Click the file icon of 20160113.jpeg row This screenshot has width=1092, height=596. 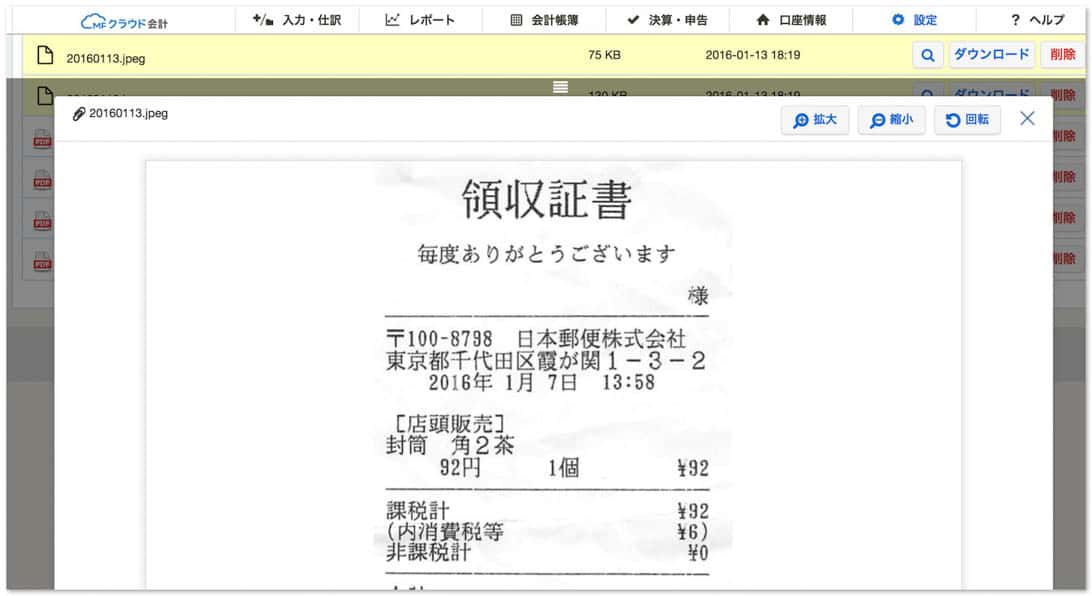click(x=45, y=55)
